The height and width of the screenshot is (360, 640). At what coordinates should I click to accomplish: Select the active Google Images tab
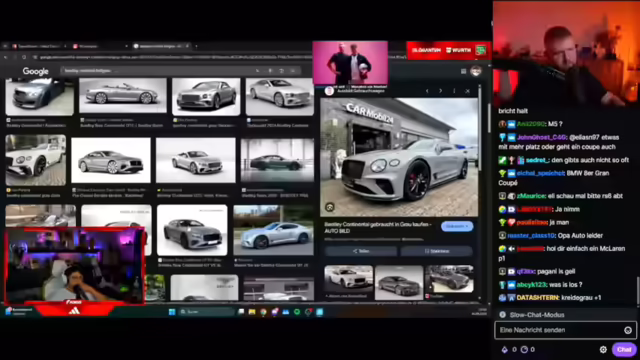click(161, 46)
